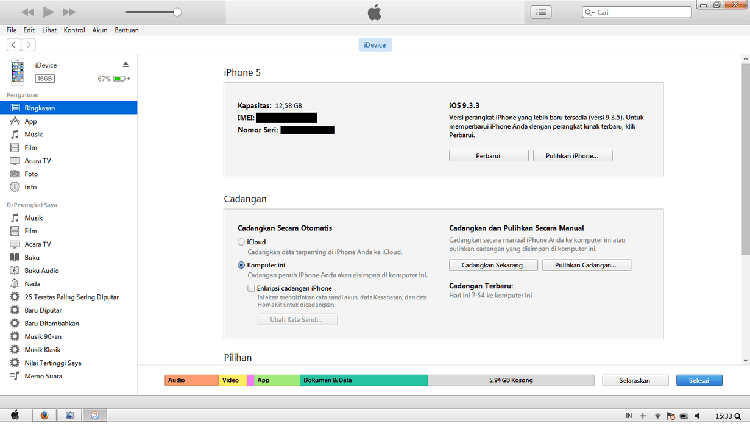Image resolution: width=750 pixels, height=428 pixels.
Task: Click the previous track rewind button
Action: click(28, 12)
